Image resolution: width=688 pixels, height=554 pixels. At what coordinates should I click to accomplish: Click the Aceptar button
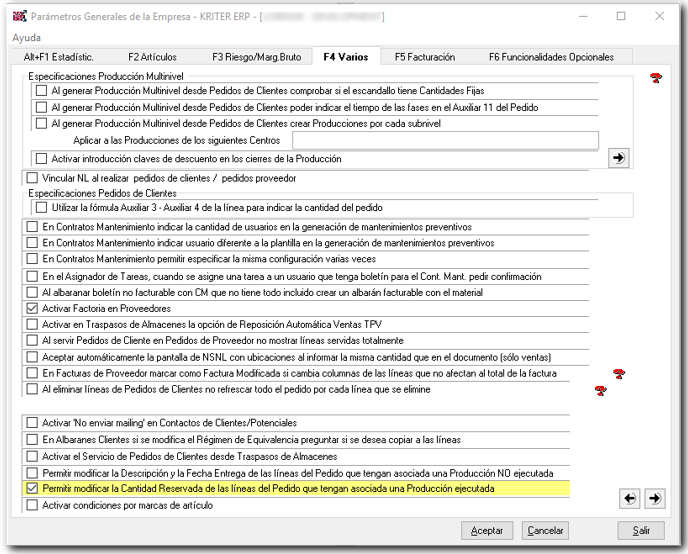487,531
